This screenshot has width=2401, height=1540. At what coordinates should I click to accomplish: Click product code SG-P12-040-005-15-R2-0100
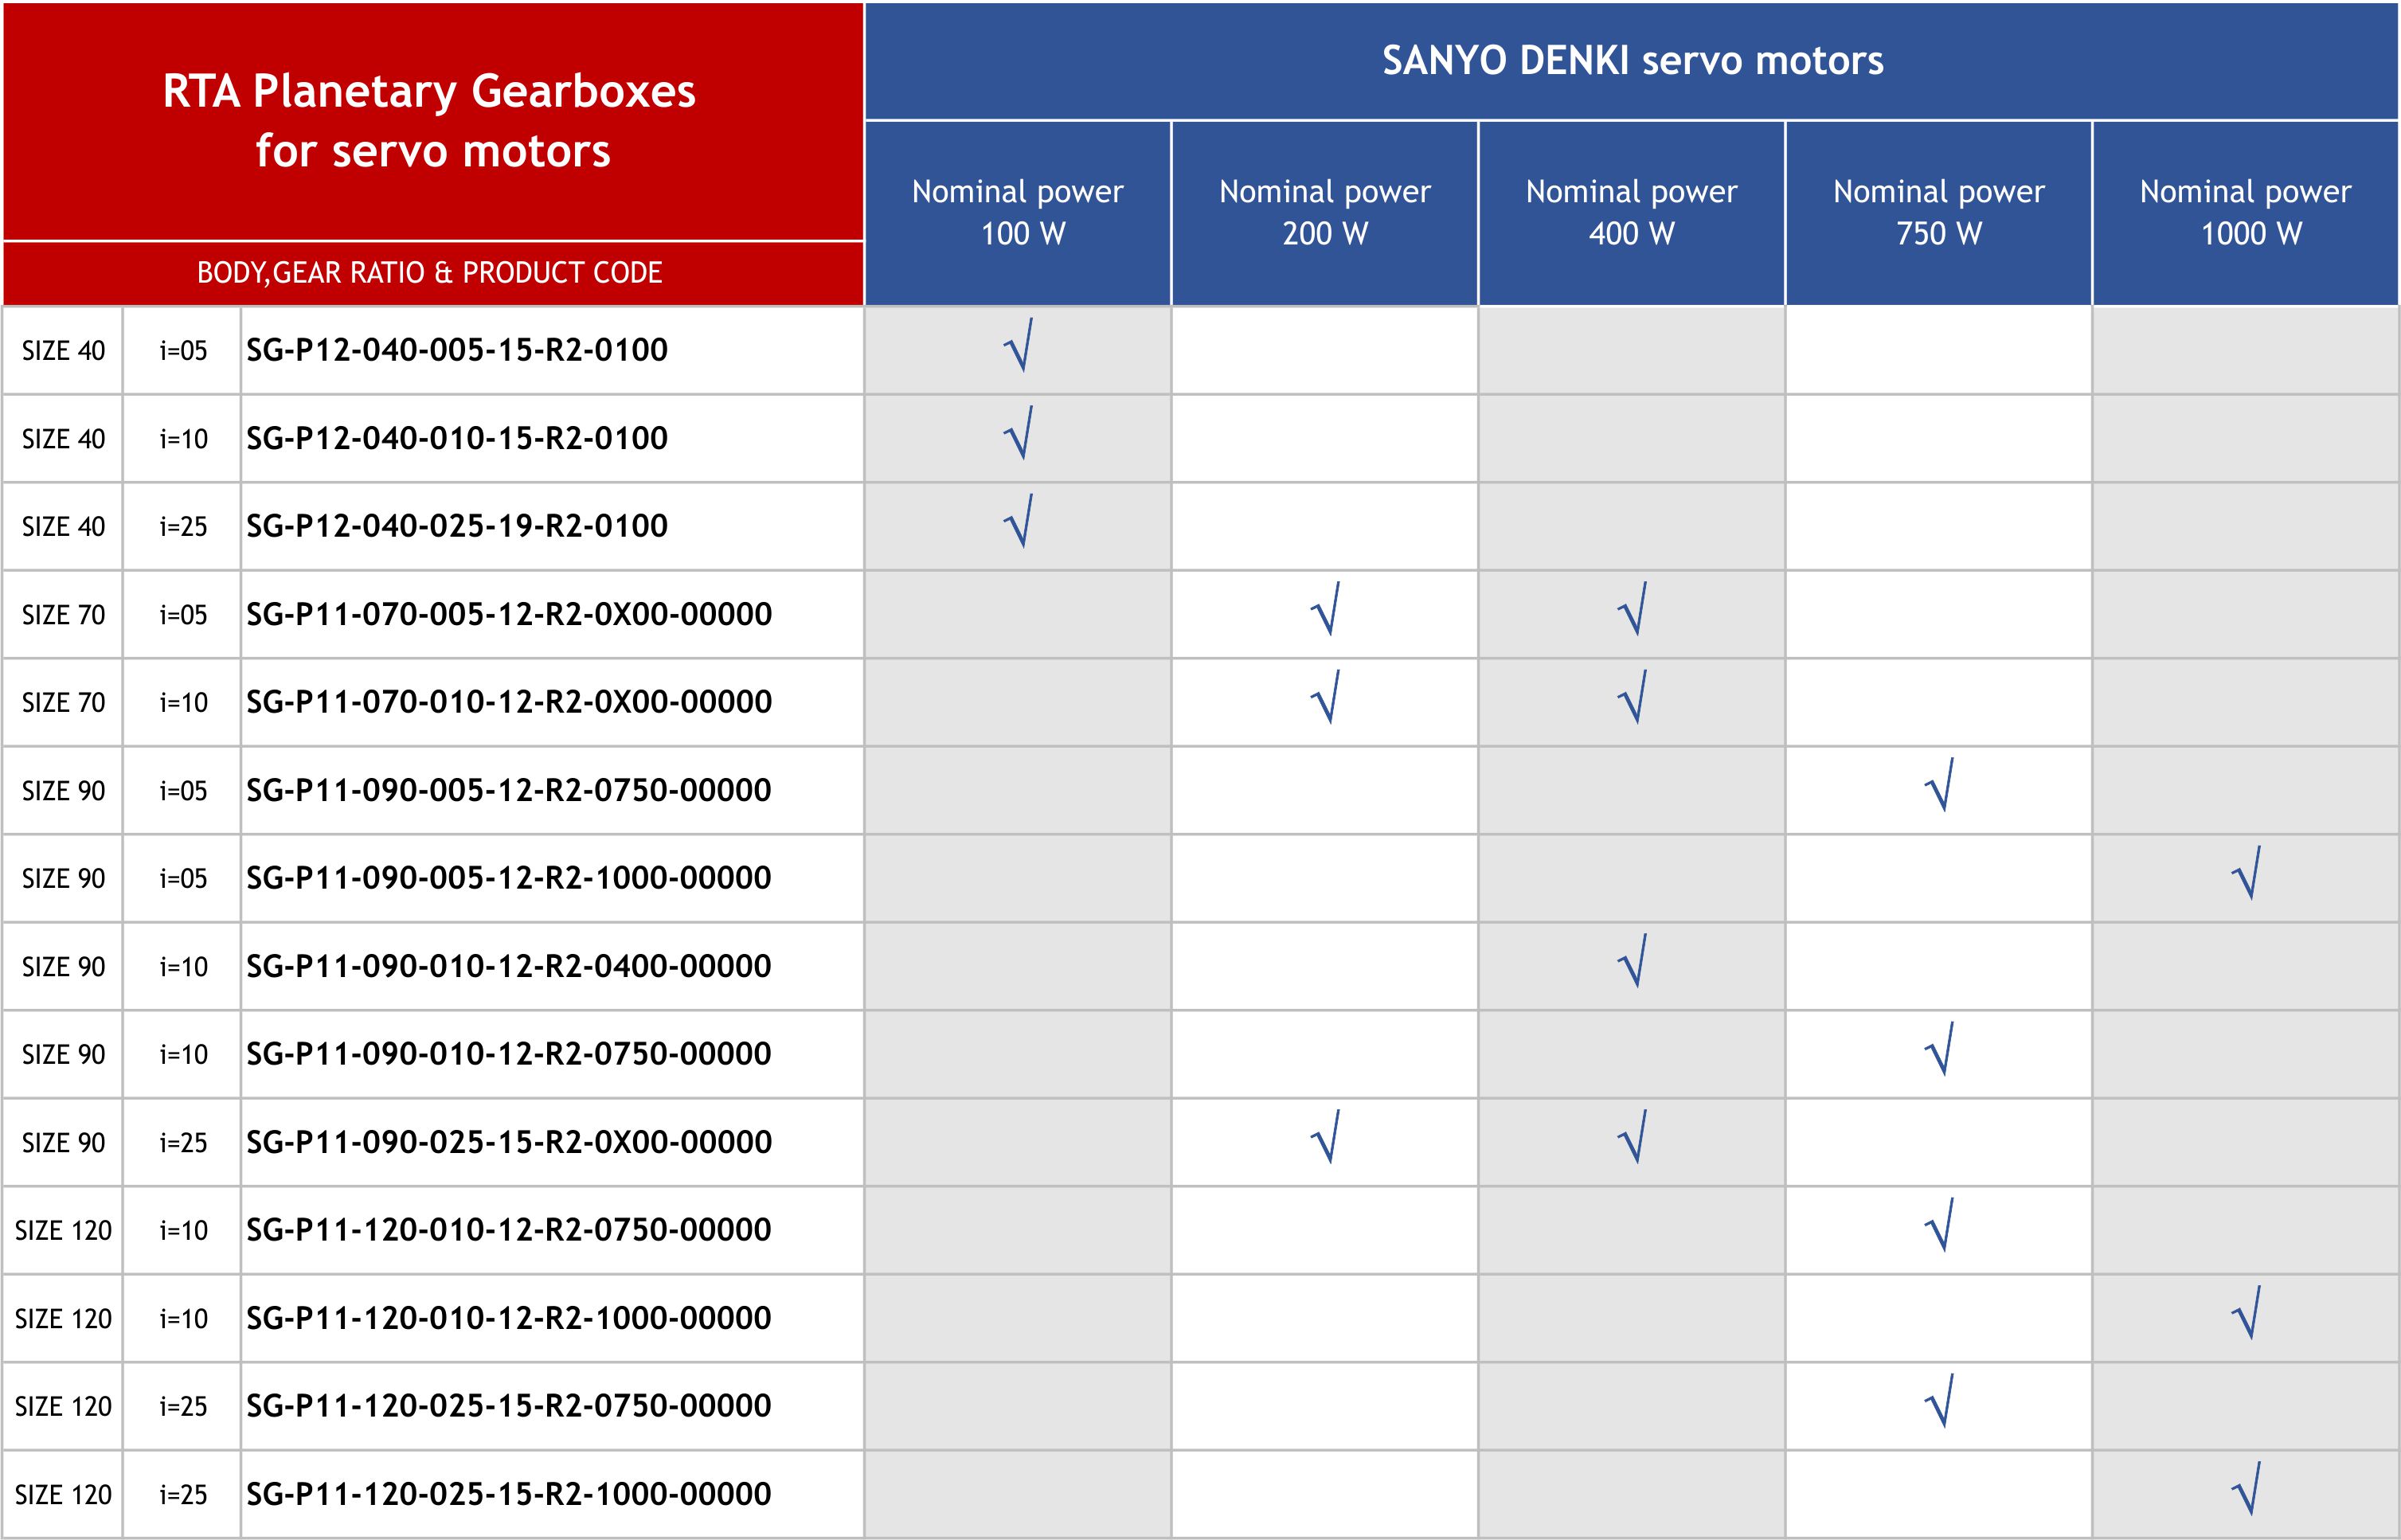pyautogui.click(x=457, y=350)
